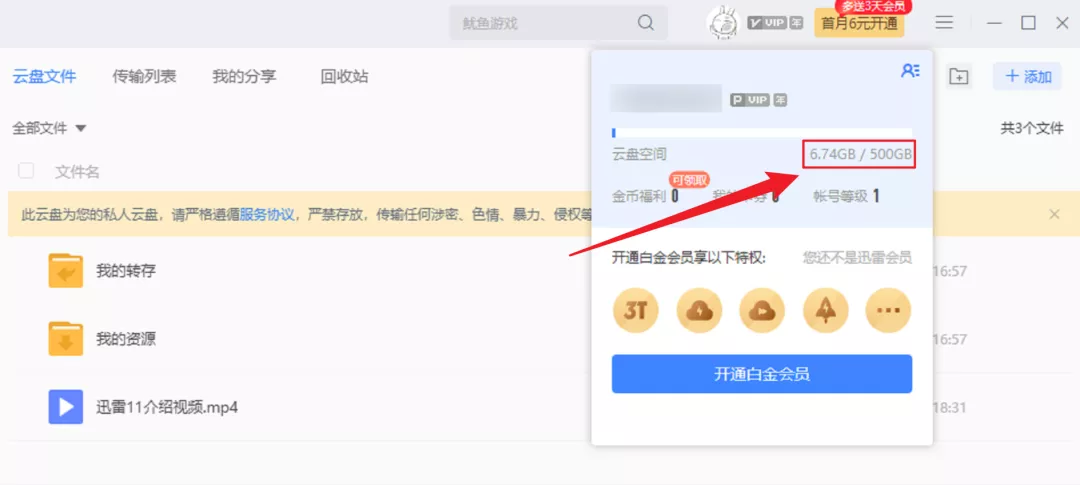
Task: Click the 可领取 badge
Action: 689,180
